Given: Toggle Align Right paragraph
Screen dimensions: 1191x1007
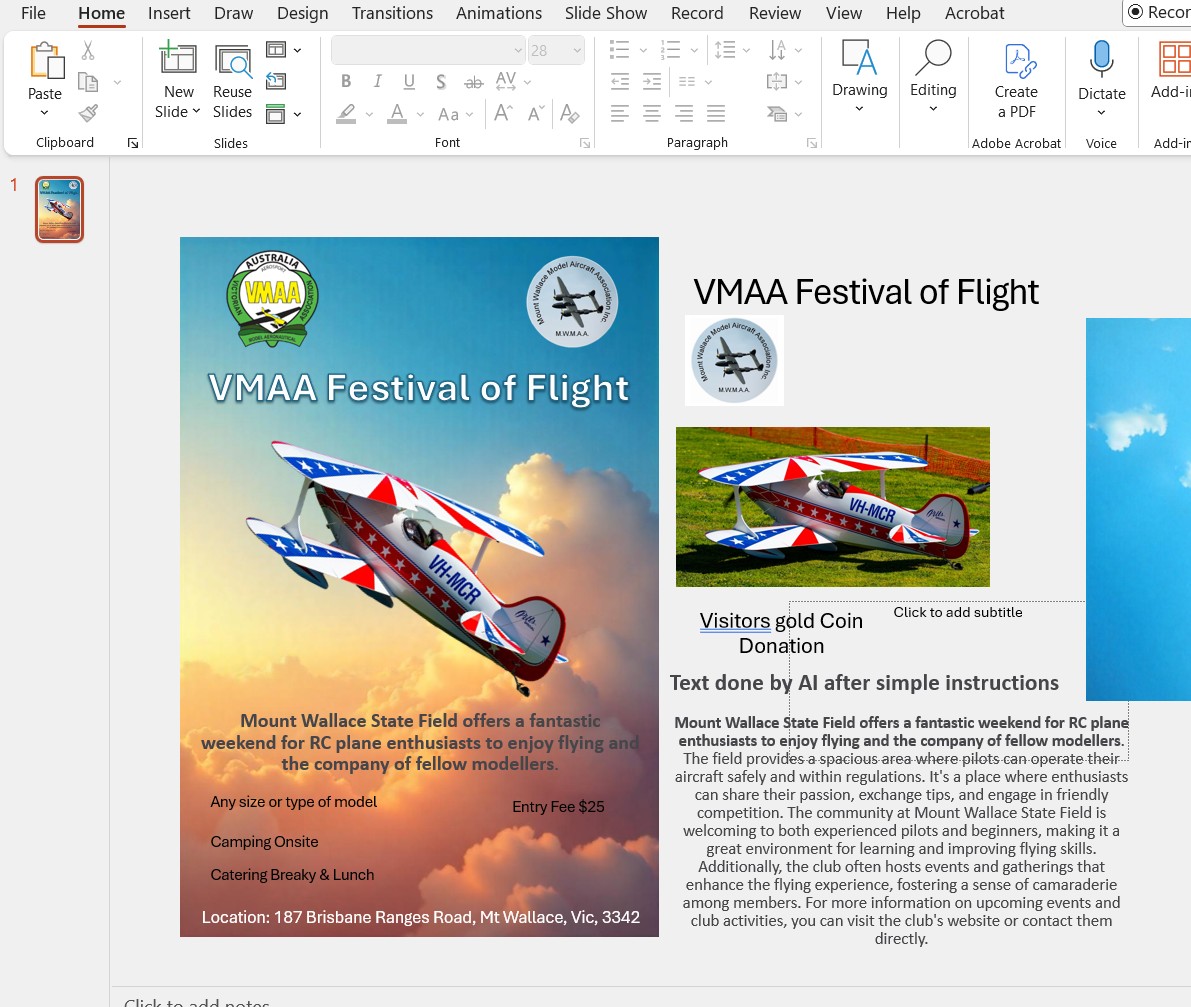Looking at the screenshot, I should (x=684, y=114).
